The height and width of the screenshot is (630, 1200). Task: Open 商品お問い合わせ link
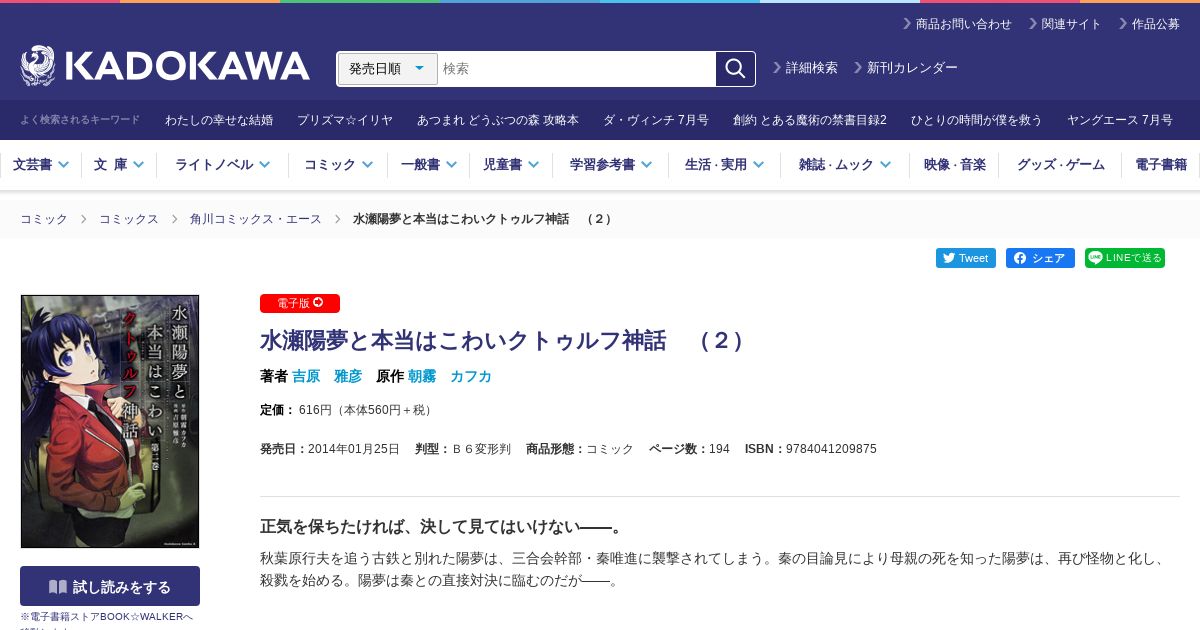957,24
